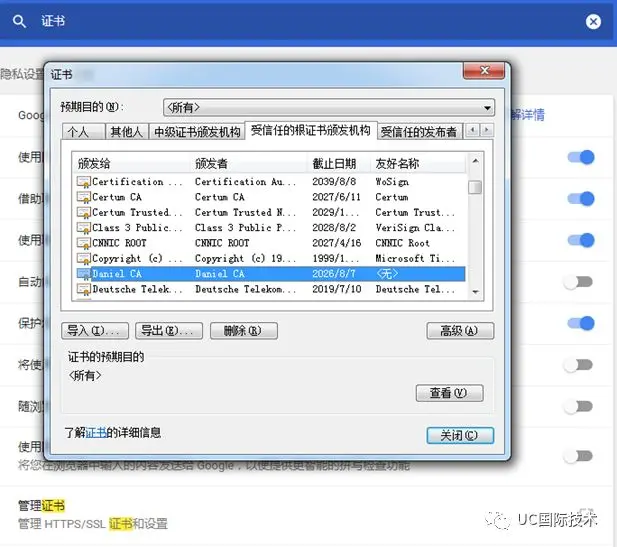The height and width of the screenshot is (547, 617).
Task: Click the 关闭(C) button
Action: [x=460, y=435]
